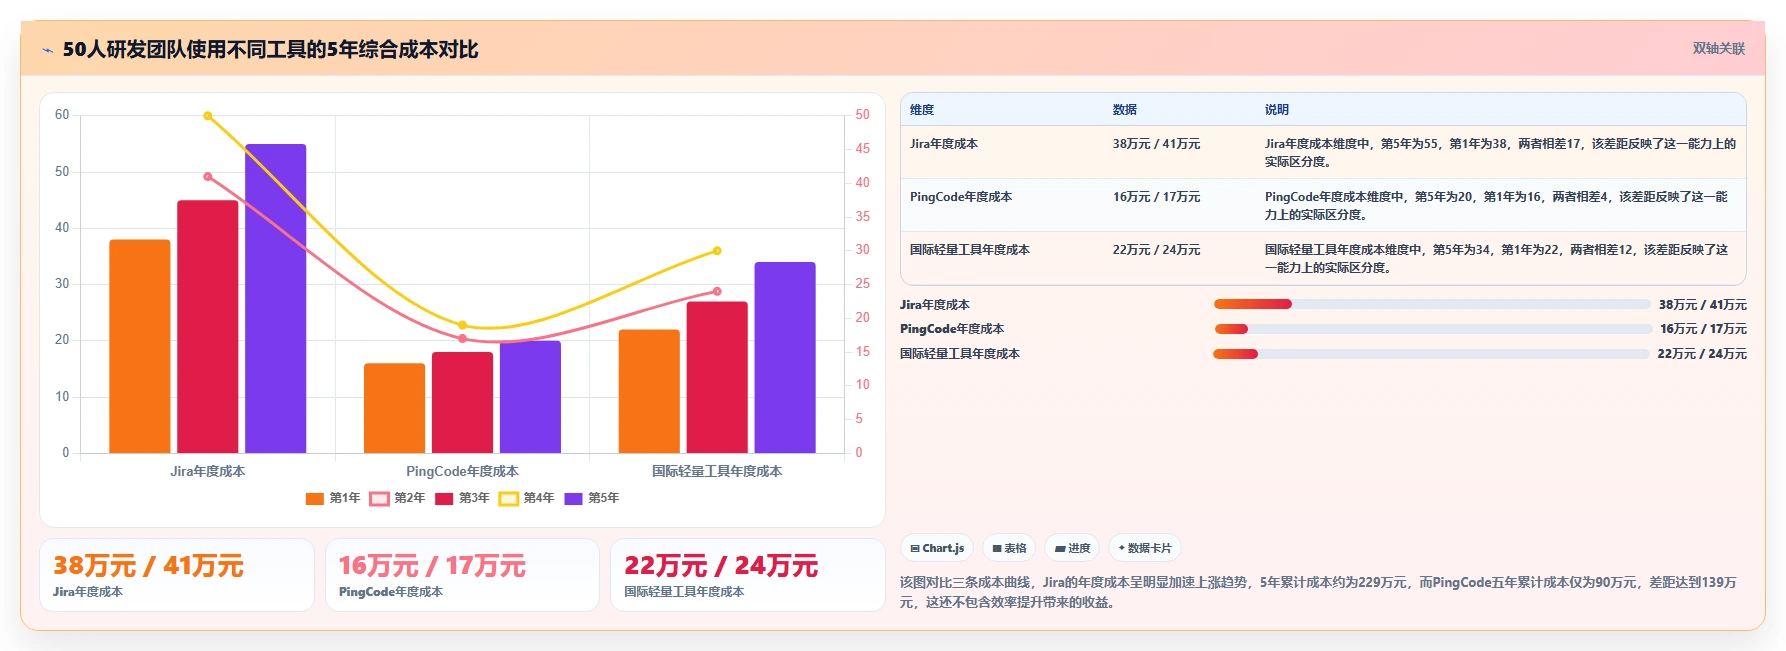Screen dimensions: 1786x651
Task: Open the orange 38万元 / 41万元 stat card
Action: click(177, 575)
